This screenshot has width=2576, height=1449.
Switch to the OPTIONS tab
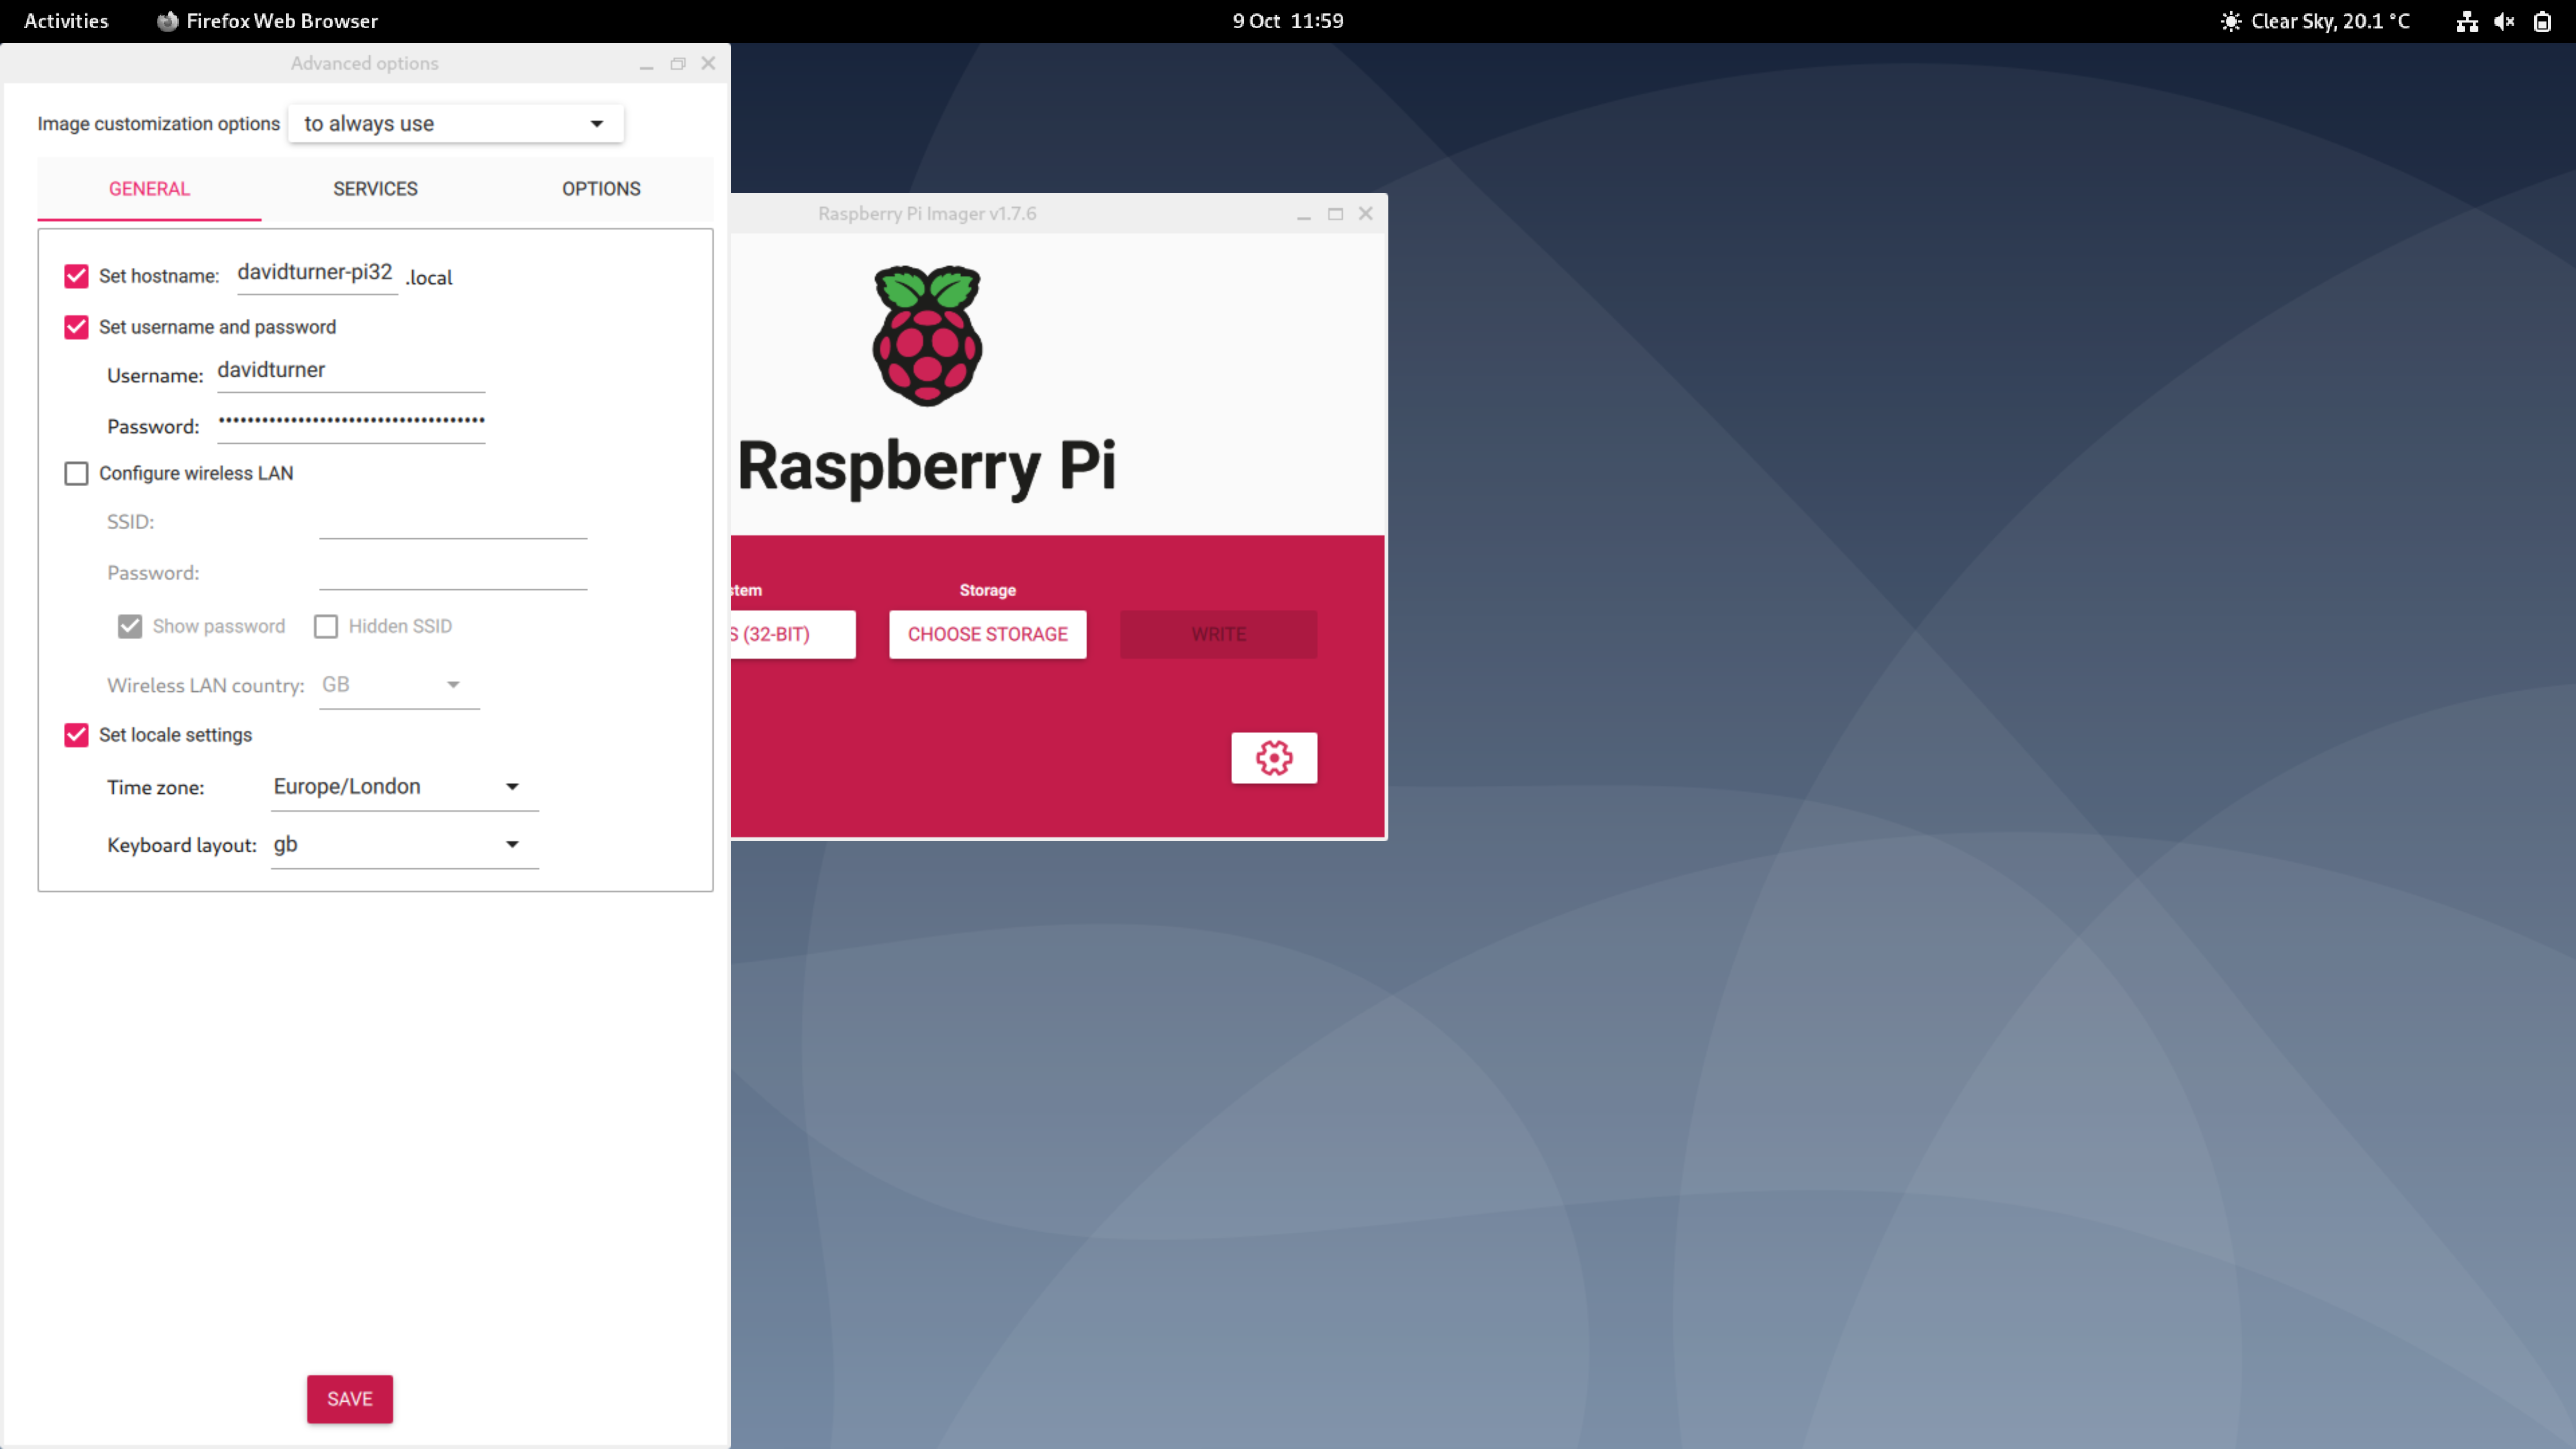pyautogui.click(x=601, y=188)
